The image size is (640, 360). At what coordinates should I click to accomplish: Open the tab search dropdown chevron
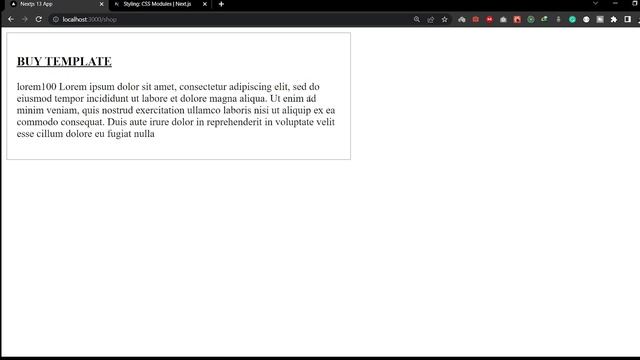pos(596,3)
